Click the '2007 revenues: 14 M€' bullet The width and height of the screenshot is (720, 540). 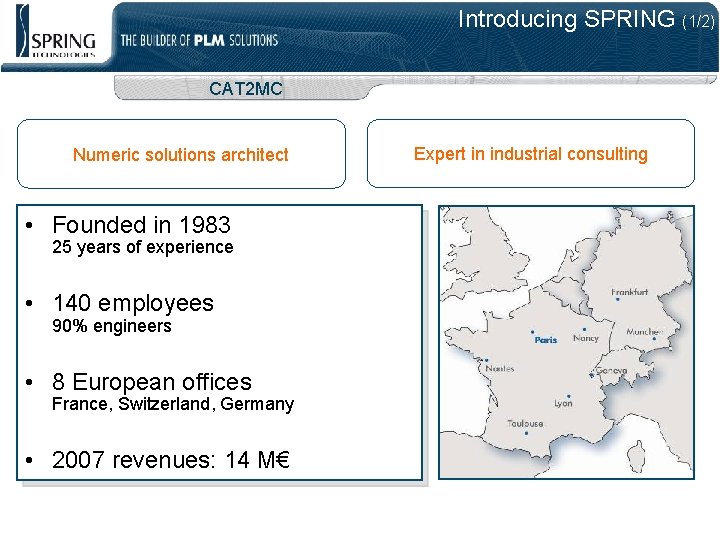pos(171,460)
